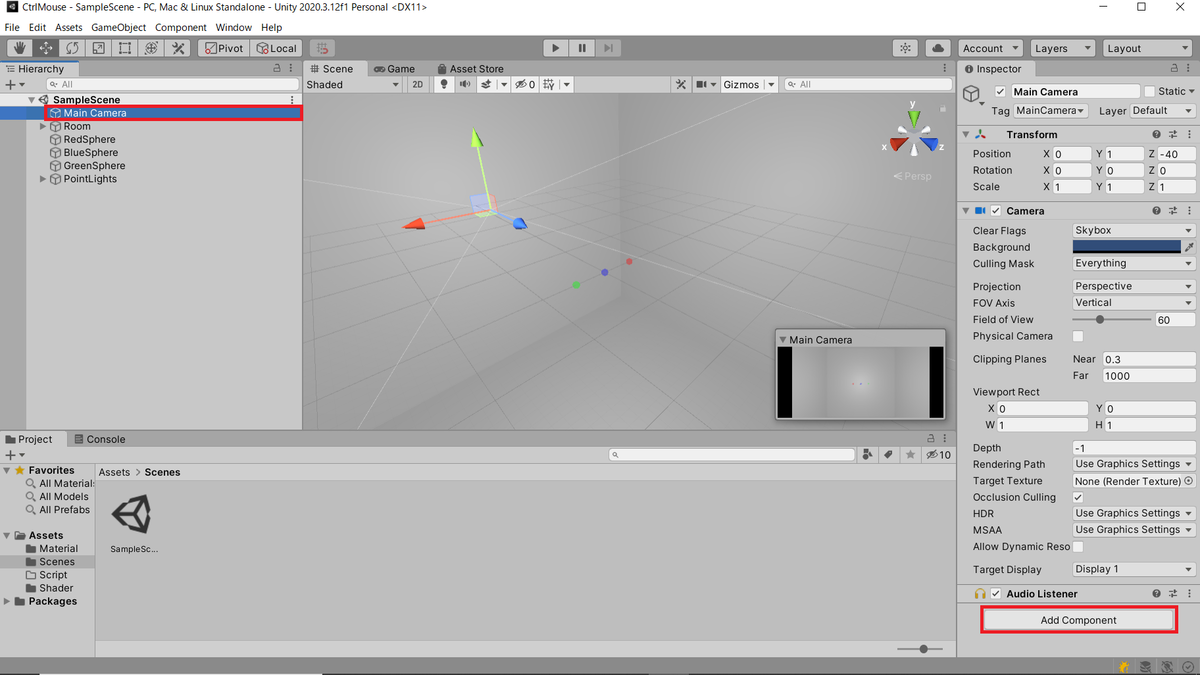Toggle scene lighting bulb icon

pos(445,85)
